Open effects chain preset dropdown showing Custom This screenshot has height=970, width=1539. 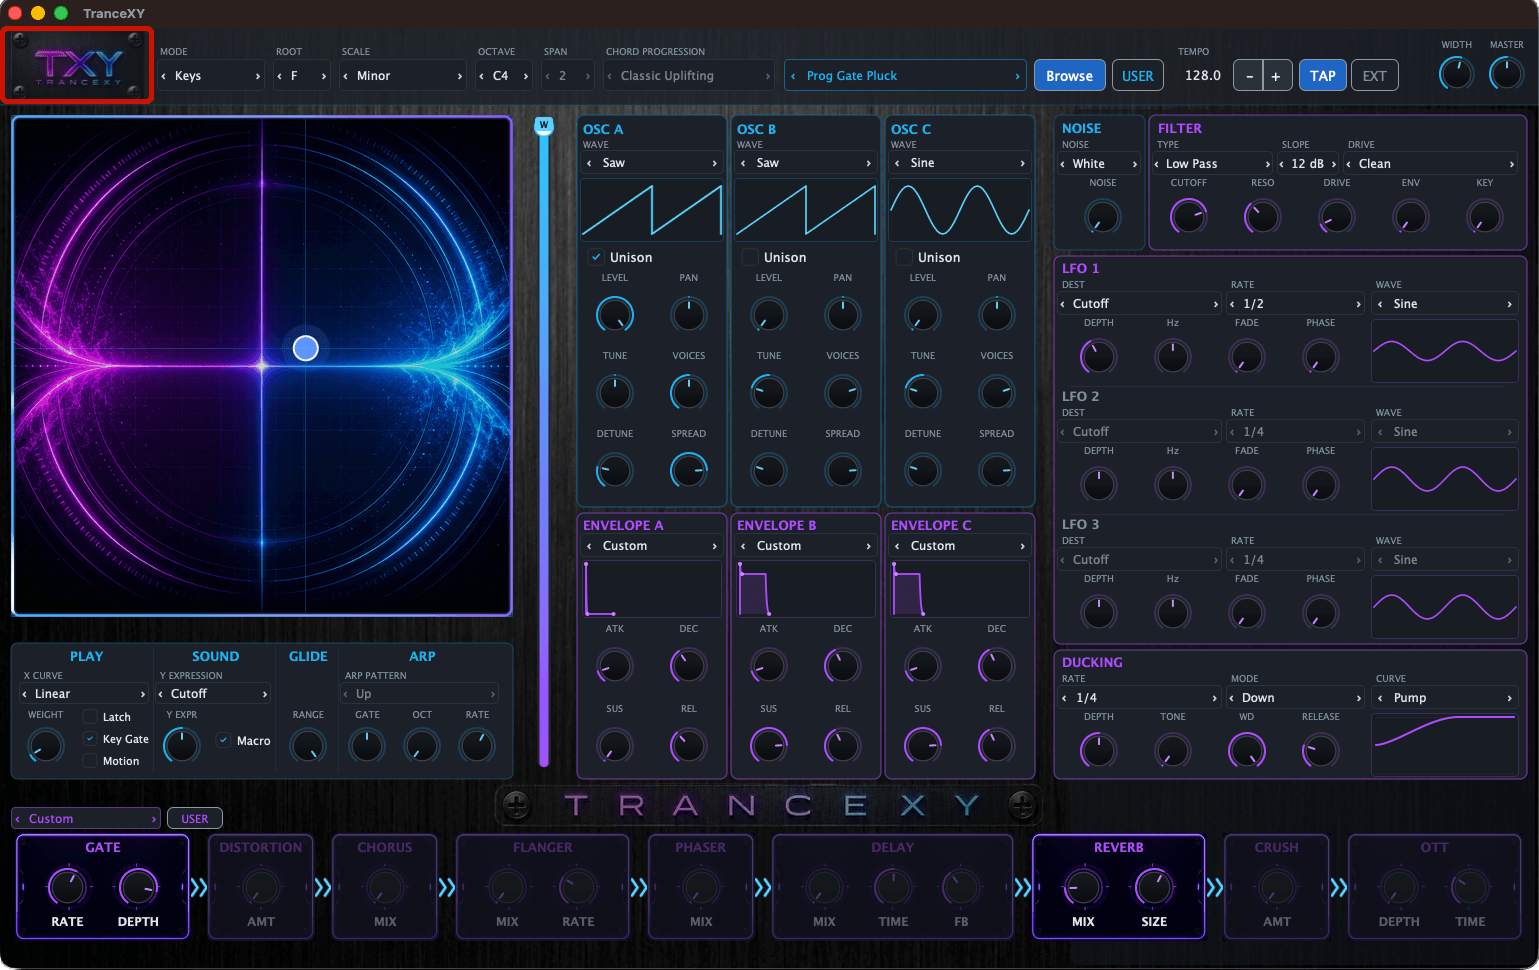pyautogui.click(x=86, y=819)
